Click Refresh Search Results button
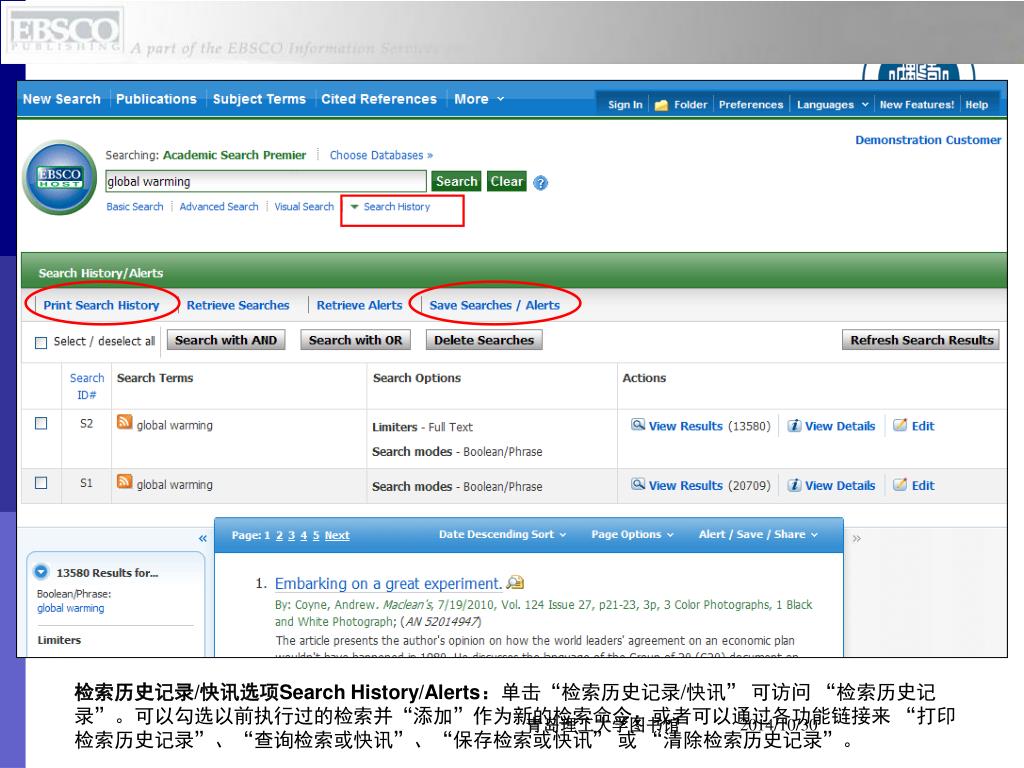This screenshot has width=1024, height=768. [x=921, y=340]
